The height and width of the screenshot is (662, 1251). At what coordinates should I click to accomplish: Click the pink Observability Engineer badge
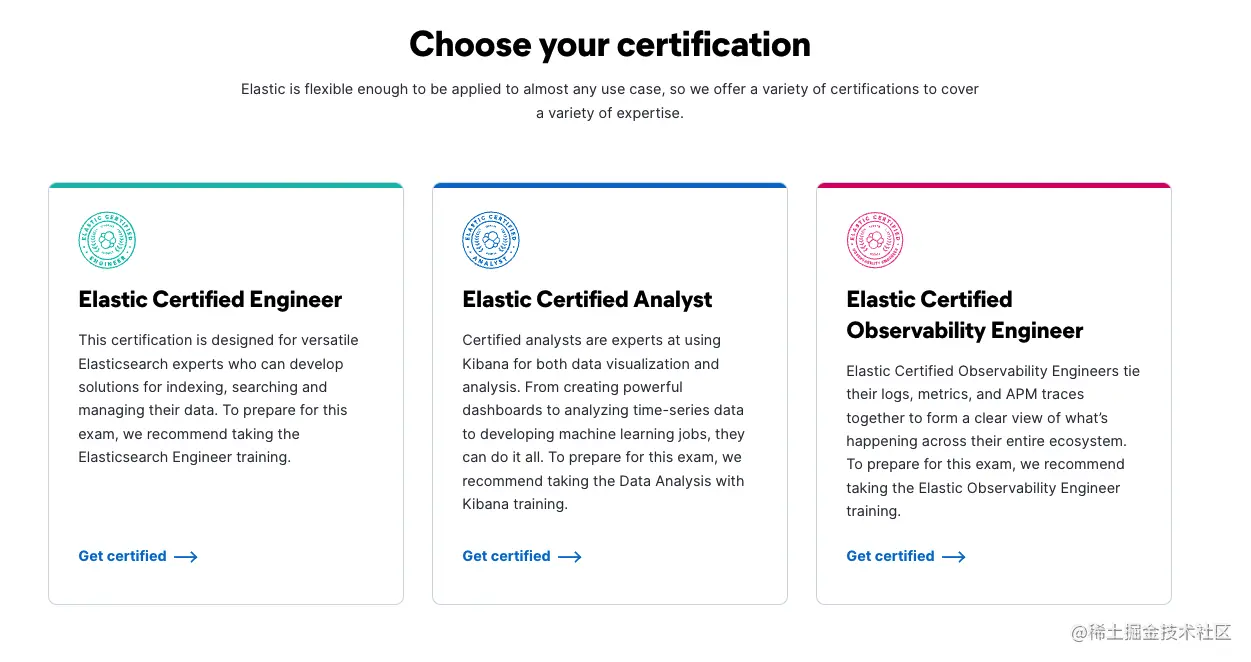coord(875,241)
